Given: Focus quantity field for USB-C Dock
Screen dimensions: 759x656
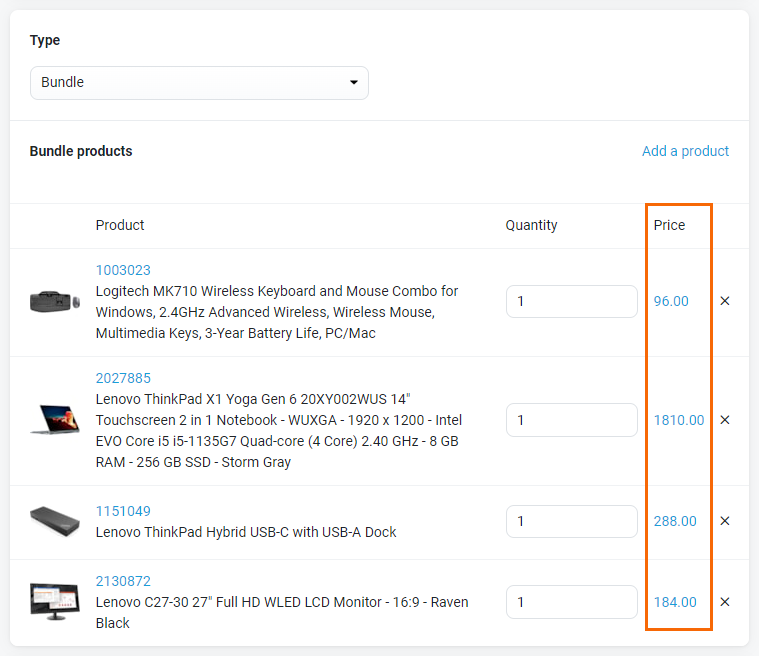Looking at the screenshot, I should coord(572,521).
